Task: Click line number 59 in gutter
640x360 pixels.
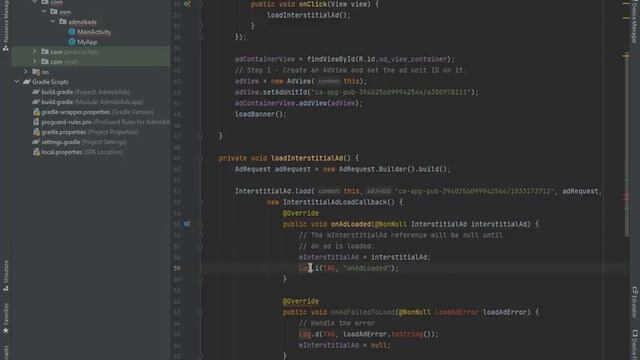Action: point(177,268)
